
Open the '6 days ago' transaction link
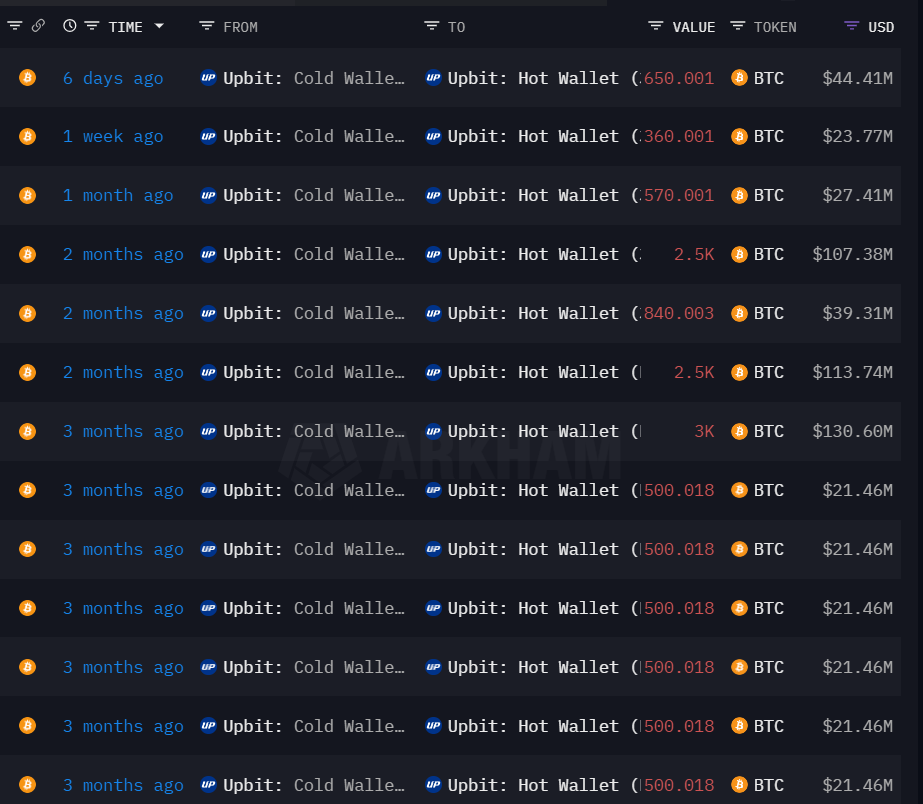click(x=113, y=78)
